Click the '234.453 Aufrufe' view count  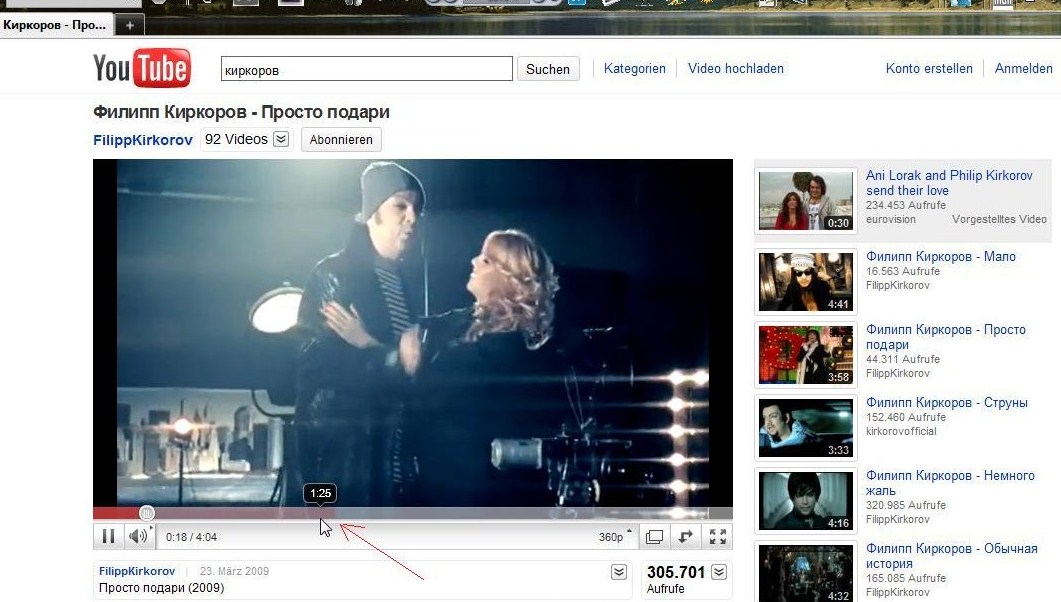(906, 205)
